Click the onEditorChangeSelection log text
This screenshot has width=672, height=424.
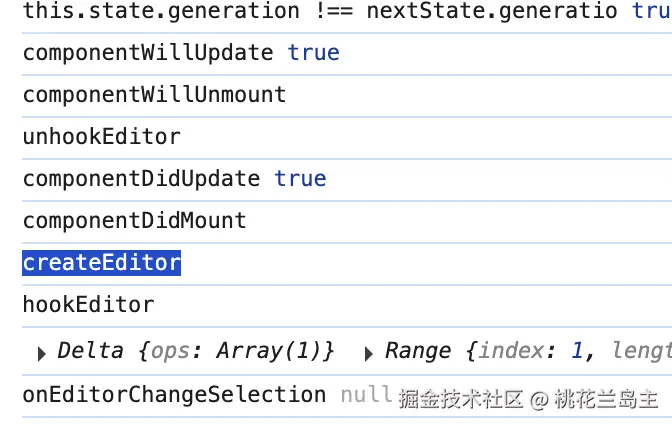(x=174, y=395)
